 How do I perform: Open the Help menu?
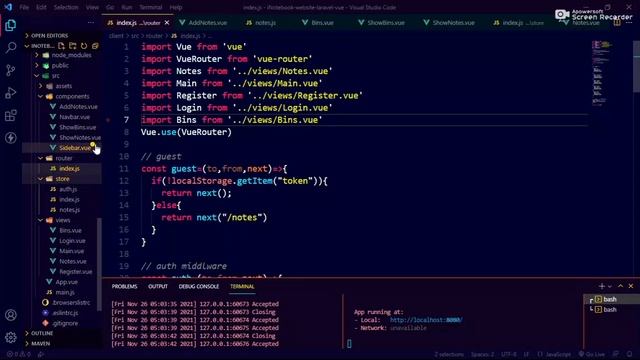click(176, 7)
